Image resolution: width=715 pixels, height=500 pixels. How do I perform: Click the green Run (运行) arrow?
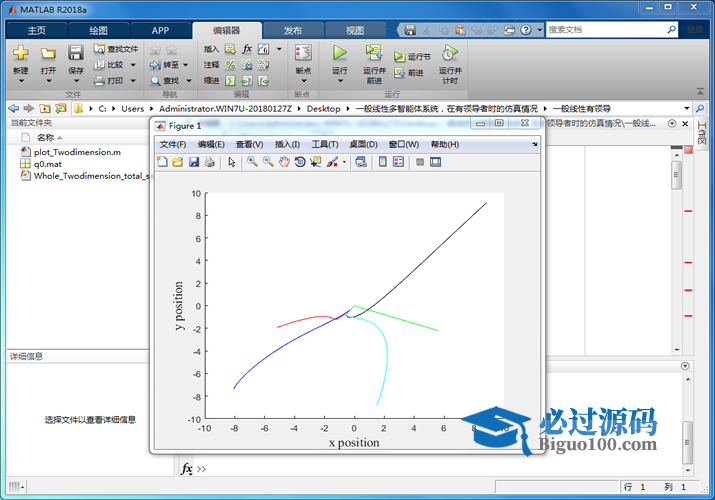coord(339,53)
